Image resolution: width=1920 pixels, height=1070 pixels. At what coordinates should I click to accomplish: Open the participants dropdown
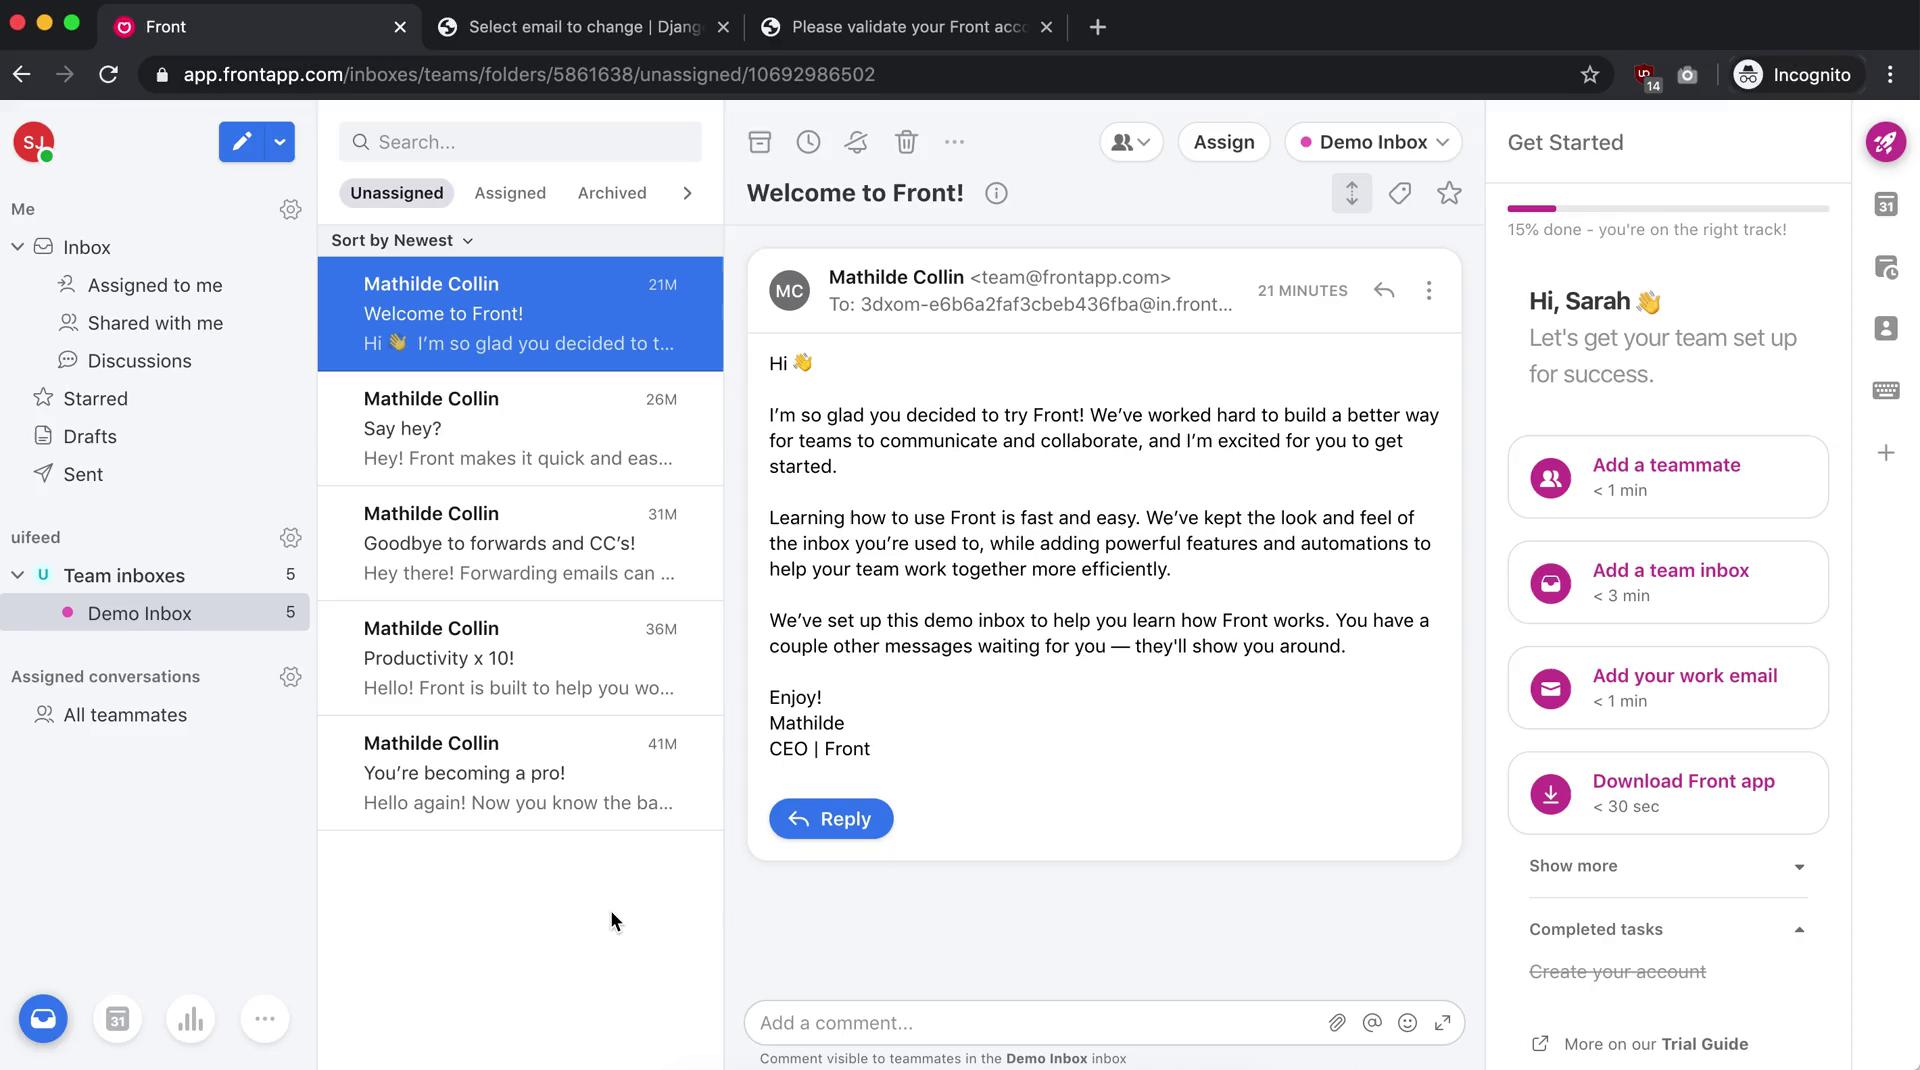(1131, 142)
